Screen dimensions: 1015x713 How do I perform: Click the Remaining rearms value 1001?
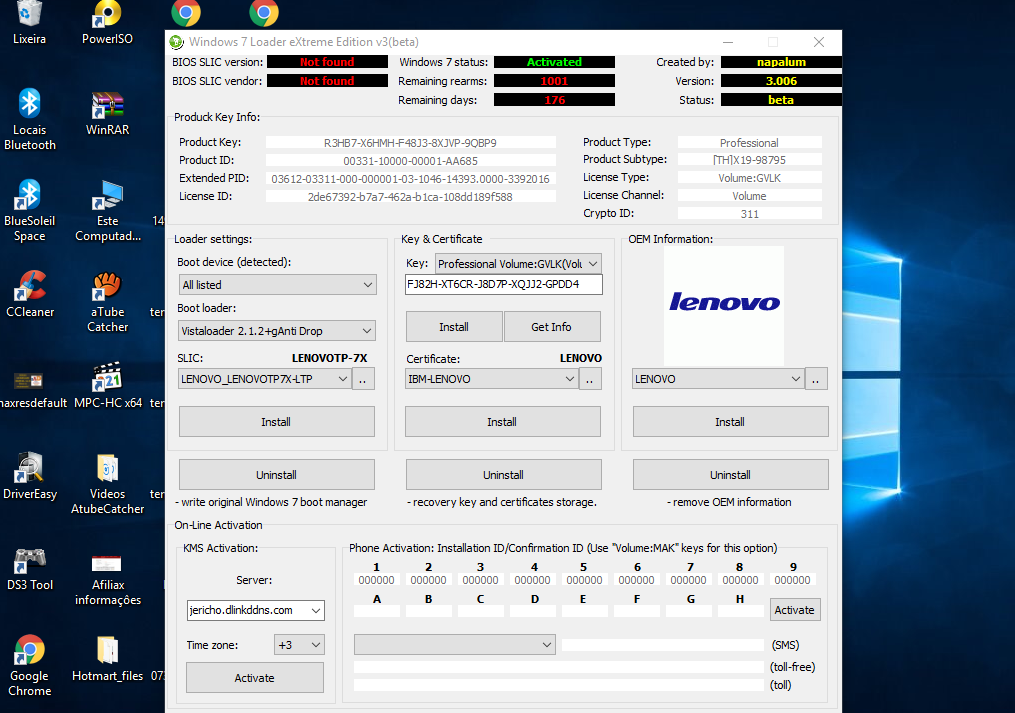coord(554,81)
